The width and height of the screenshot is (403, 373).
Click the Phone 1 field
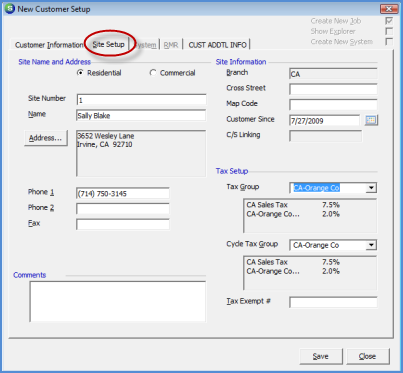[123, 193]
